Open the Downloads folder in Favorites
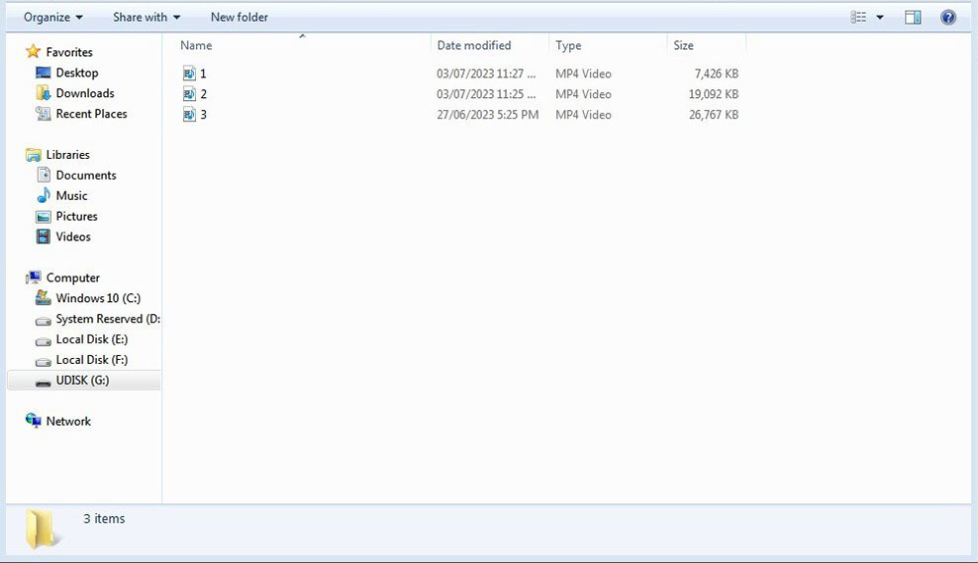Viewport: 978px width, 563px height. coord(85,93)
